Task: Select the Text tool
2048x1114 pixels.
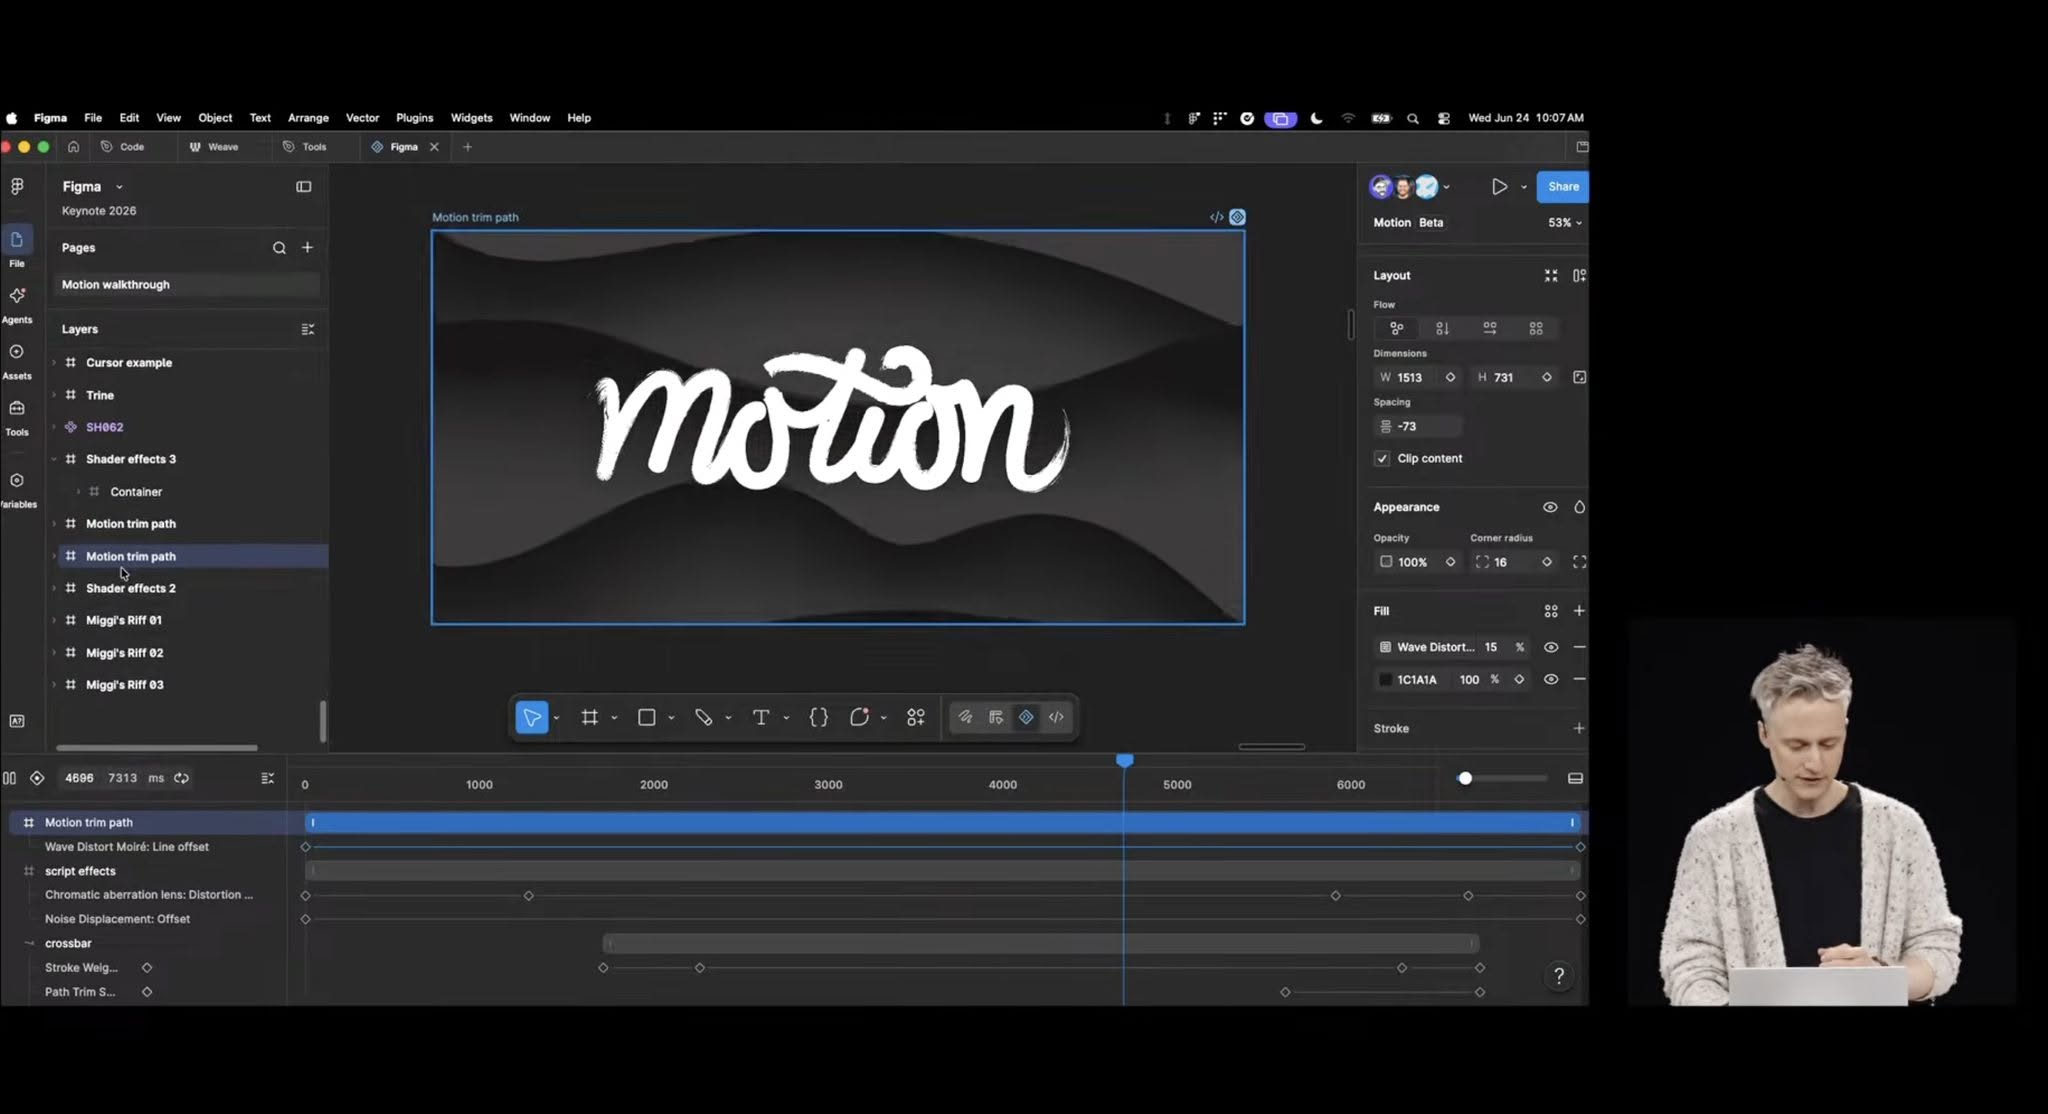Action: pos(761,717)
